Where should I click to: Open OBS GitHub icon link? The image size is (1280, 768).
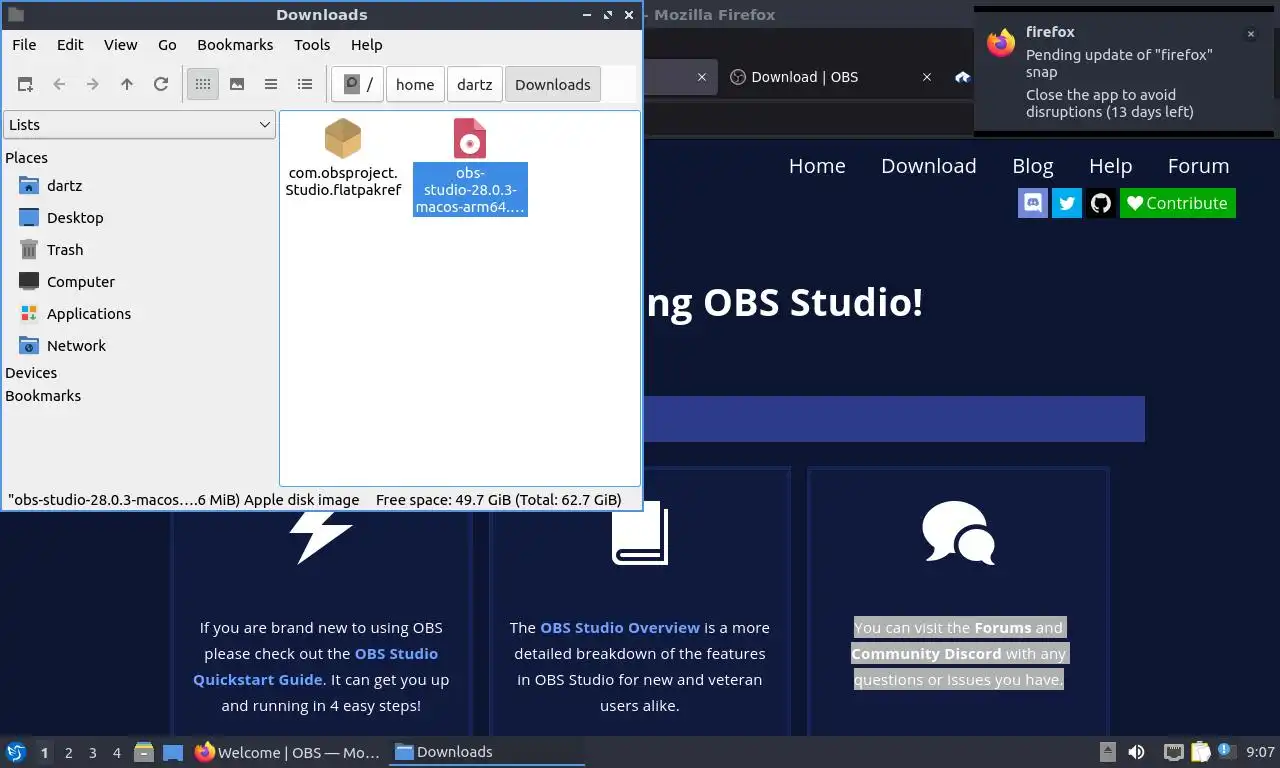coord(1101,203)
